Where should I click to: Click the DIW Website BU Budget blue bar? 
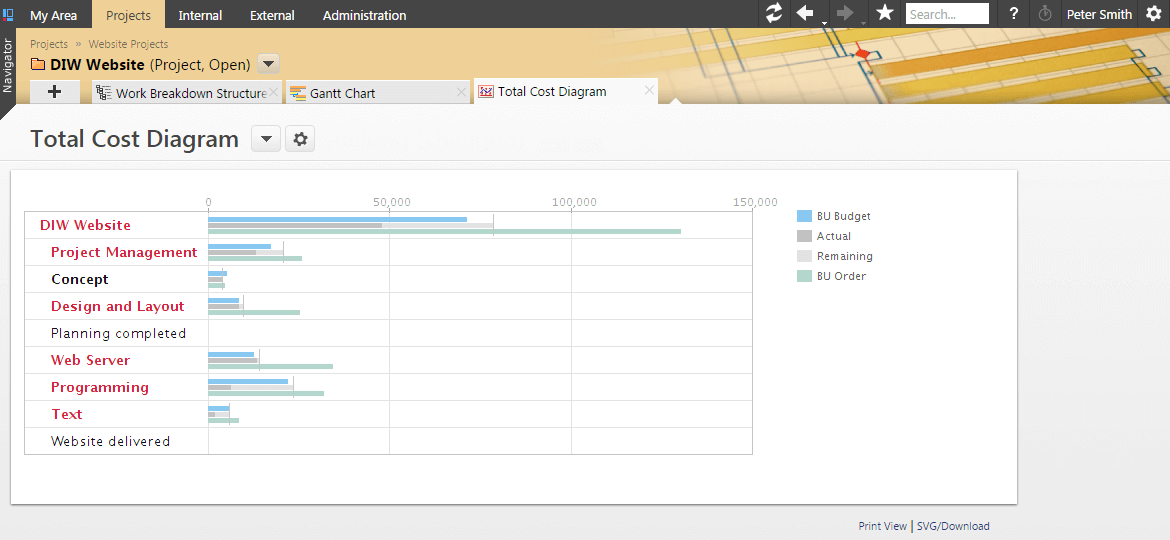tap(337, 219)
